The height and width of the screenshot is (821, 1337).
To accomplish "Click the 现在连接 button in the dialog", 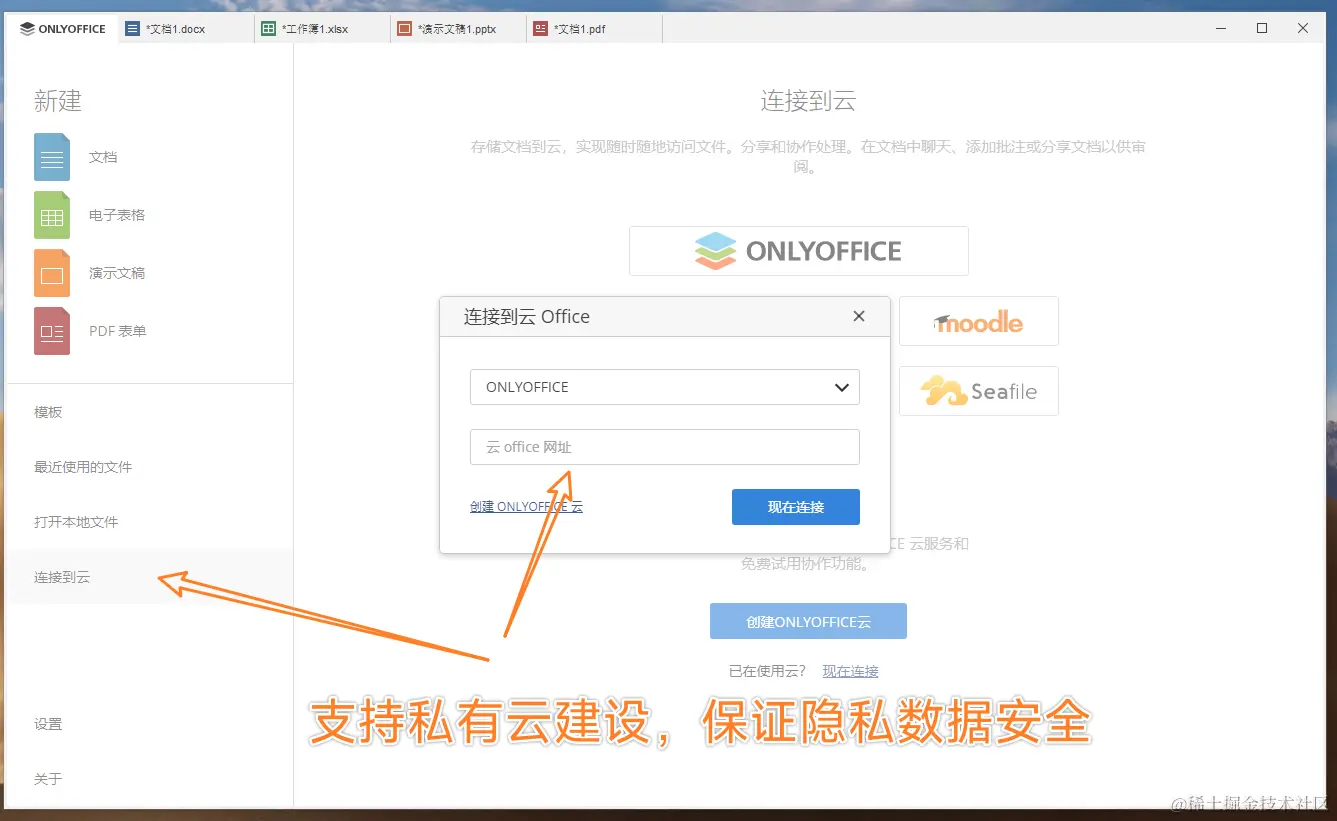I will pyautogui.click(x=796, y=507).
